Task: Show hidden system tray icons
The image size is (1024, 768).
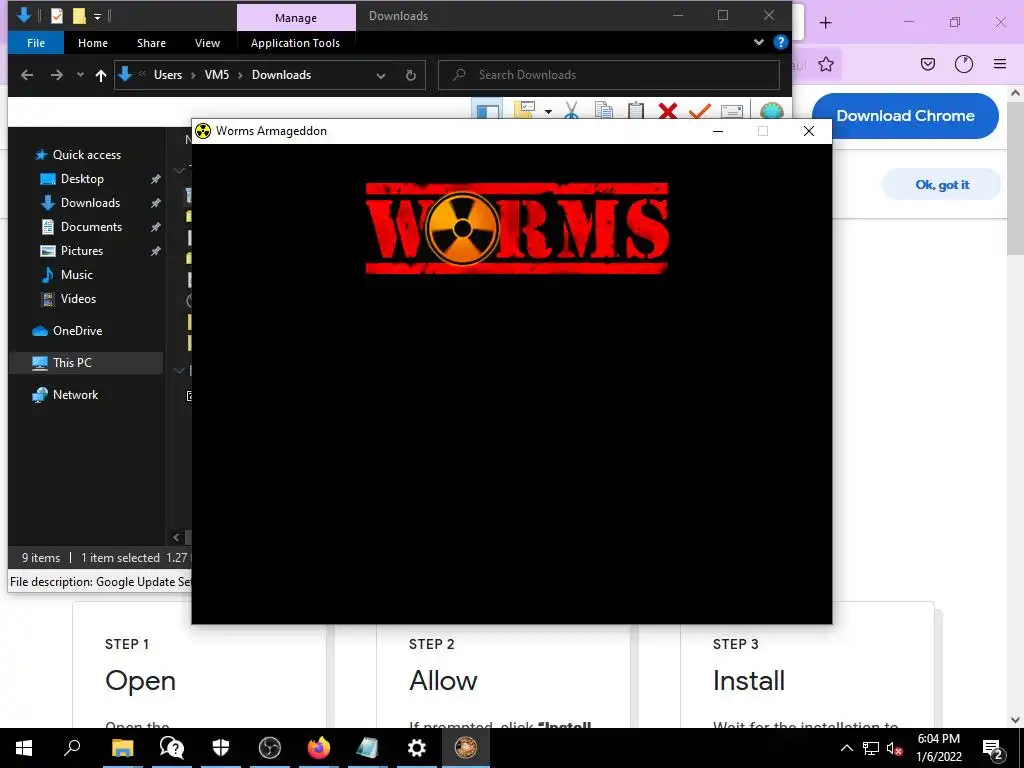Action: point(846,748)
